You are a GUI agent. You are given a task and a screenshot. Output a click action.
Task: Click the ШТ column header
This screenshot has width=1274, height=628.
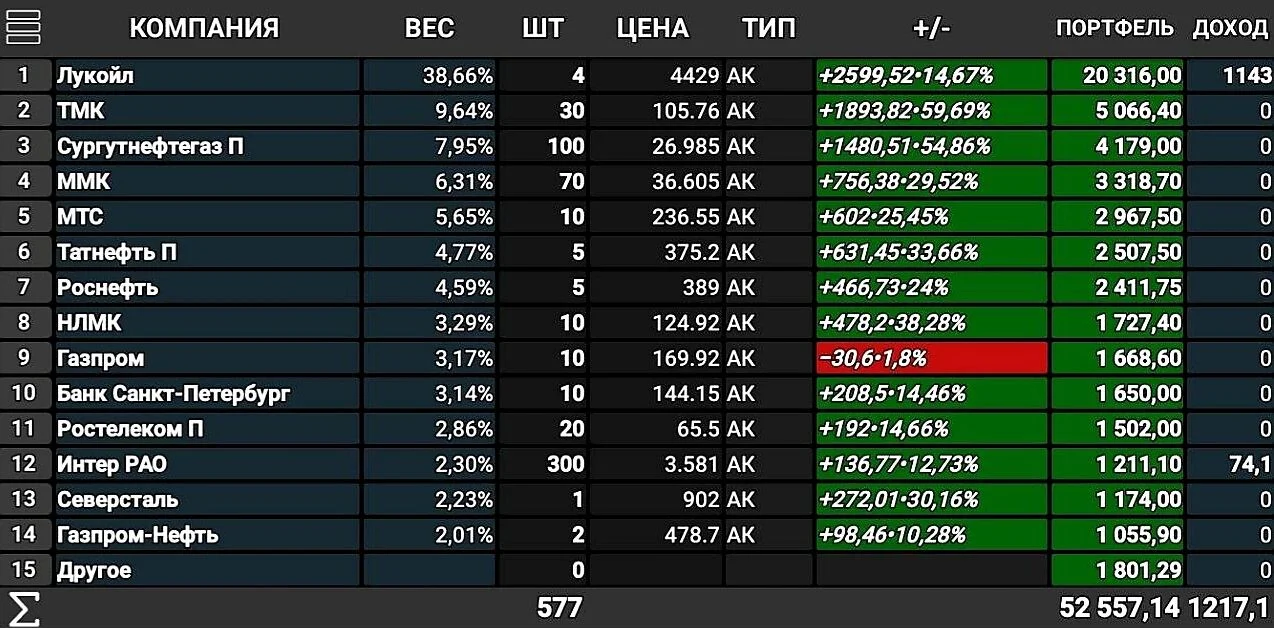(x=542, y=28)
